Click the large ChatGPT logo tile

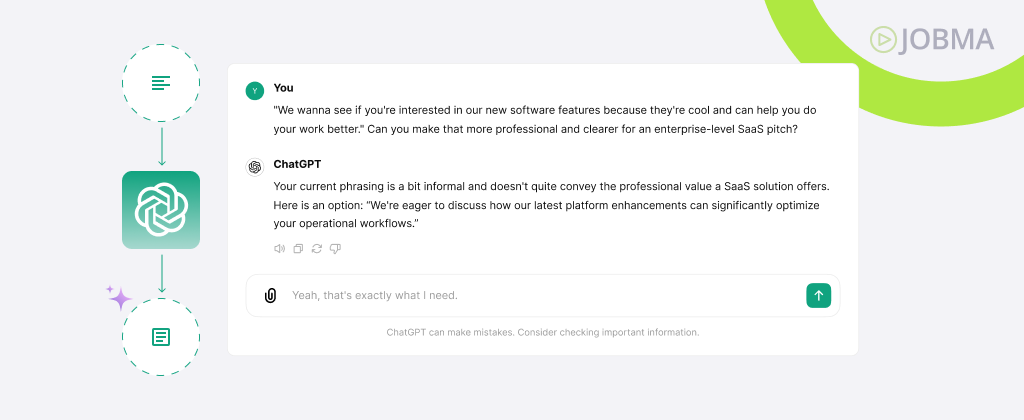click(161, 210)
